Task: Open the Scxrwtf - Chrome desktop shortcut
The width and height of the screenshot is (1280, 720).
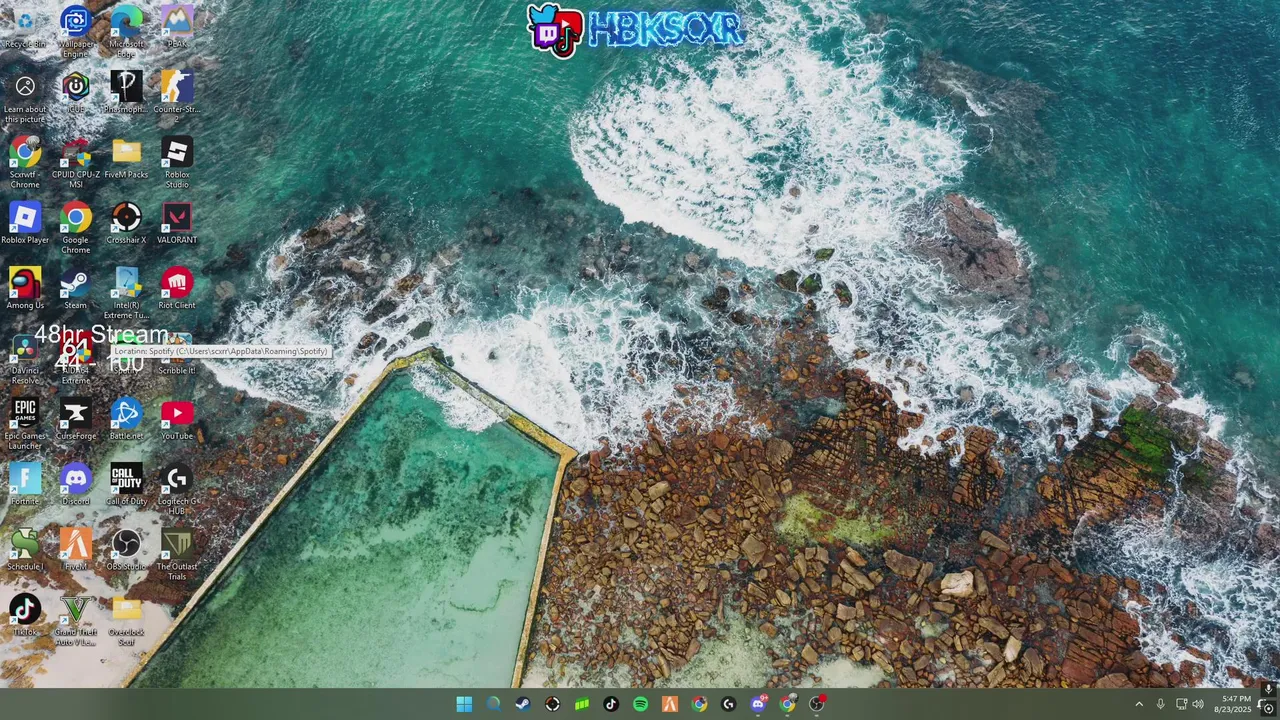Action: 25,163
